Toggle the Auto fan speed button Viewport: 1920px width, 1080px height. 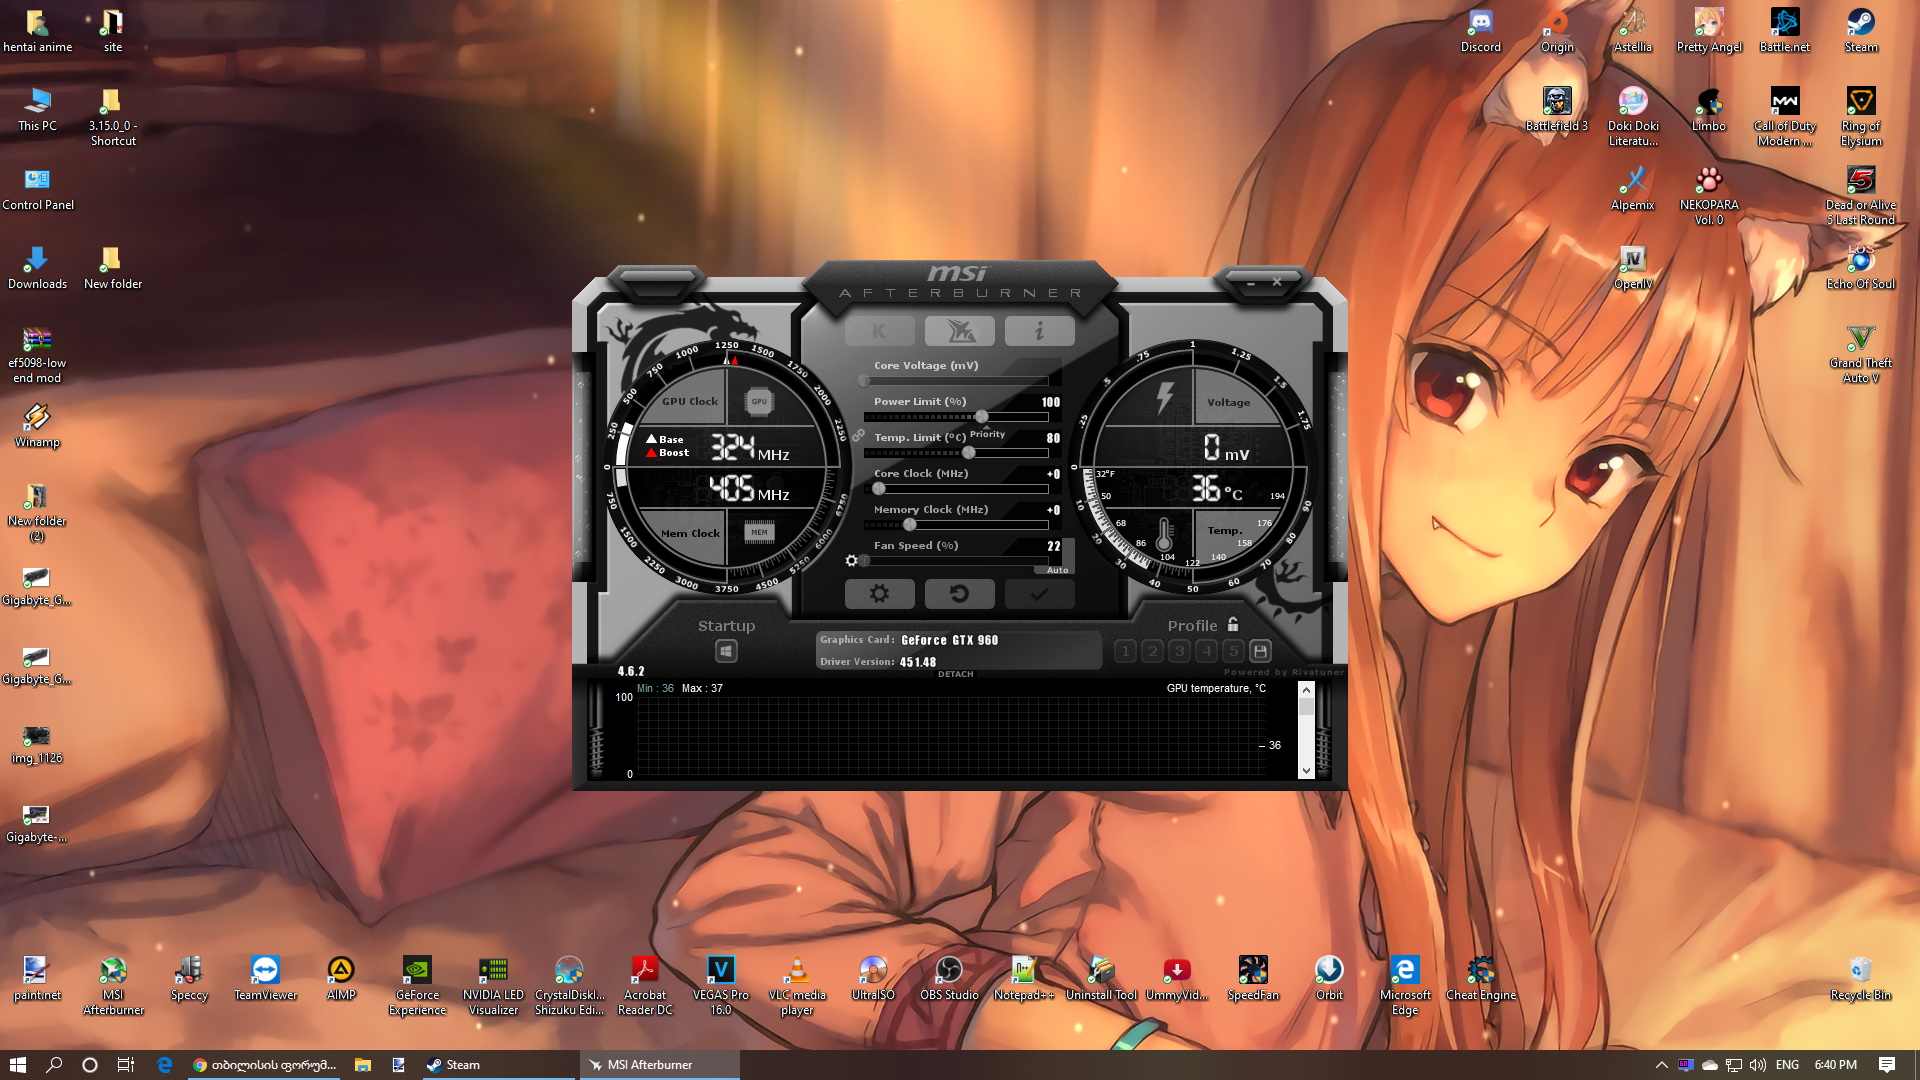[x=1057, y=570]
